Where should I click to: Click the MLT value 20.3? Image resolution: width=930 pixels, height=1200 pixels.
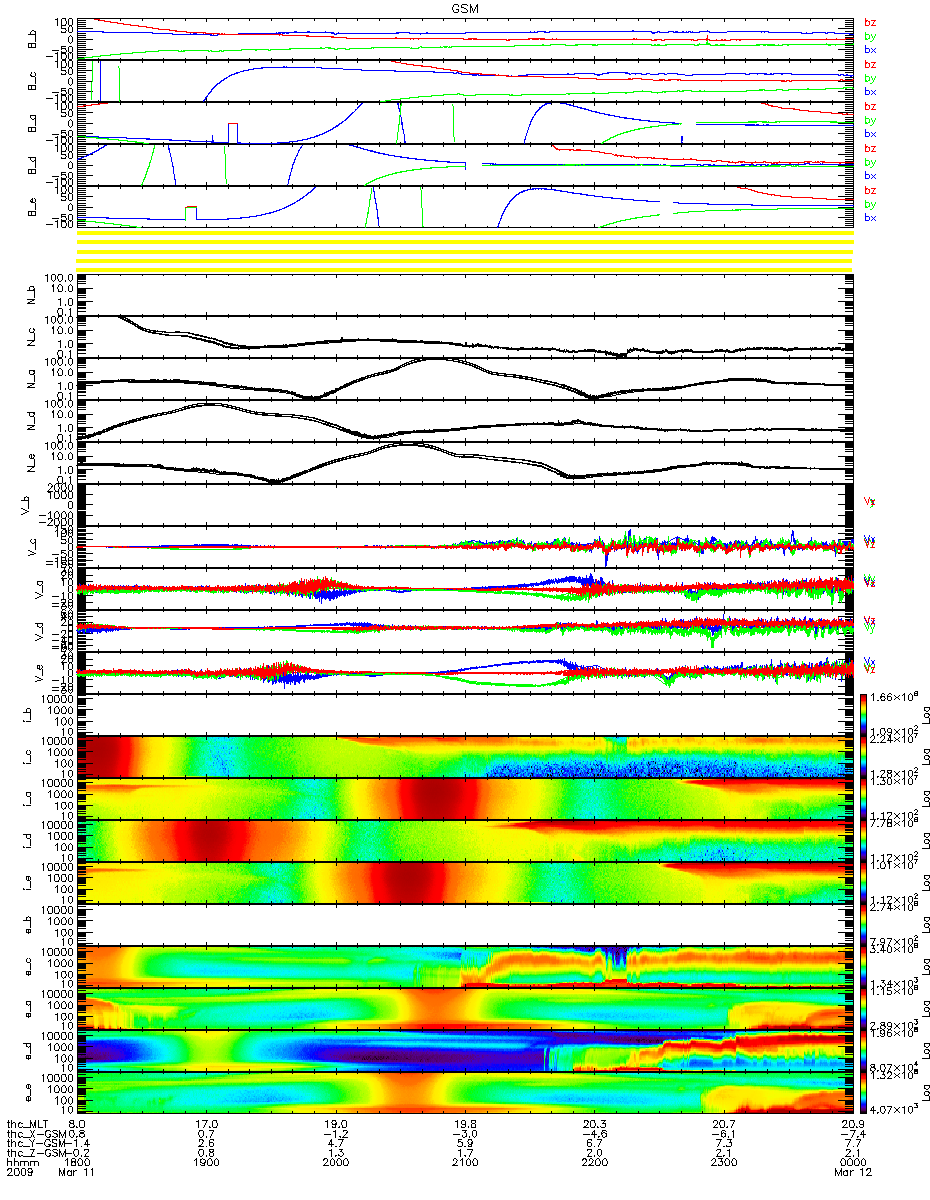(594, 1123)
